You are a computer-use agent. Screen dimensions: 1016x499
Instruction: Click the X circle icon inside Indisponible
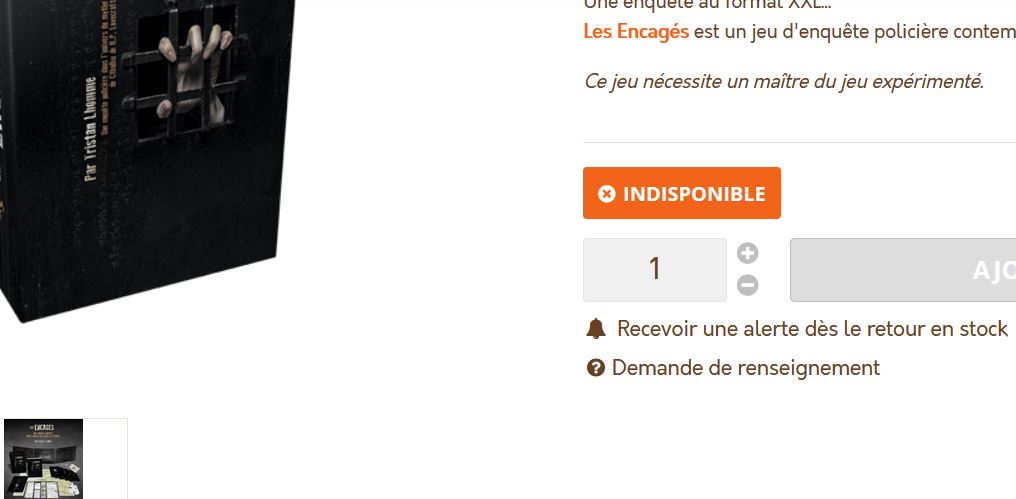[x=606, y=194]
